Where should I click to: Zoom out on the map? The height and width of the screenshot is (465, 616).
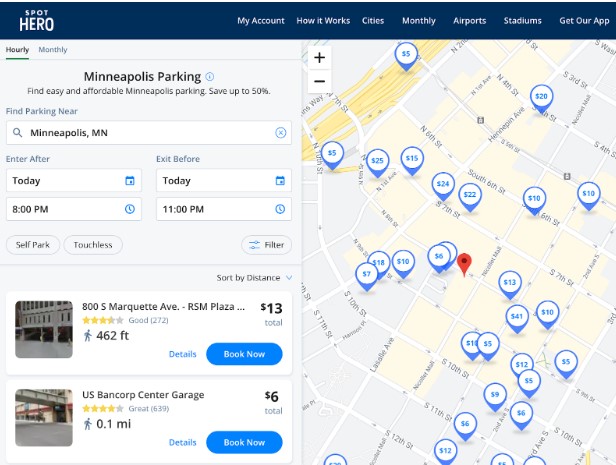tap(319, 81)
